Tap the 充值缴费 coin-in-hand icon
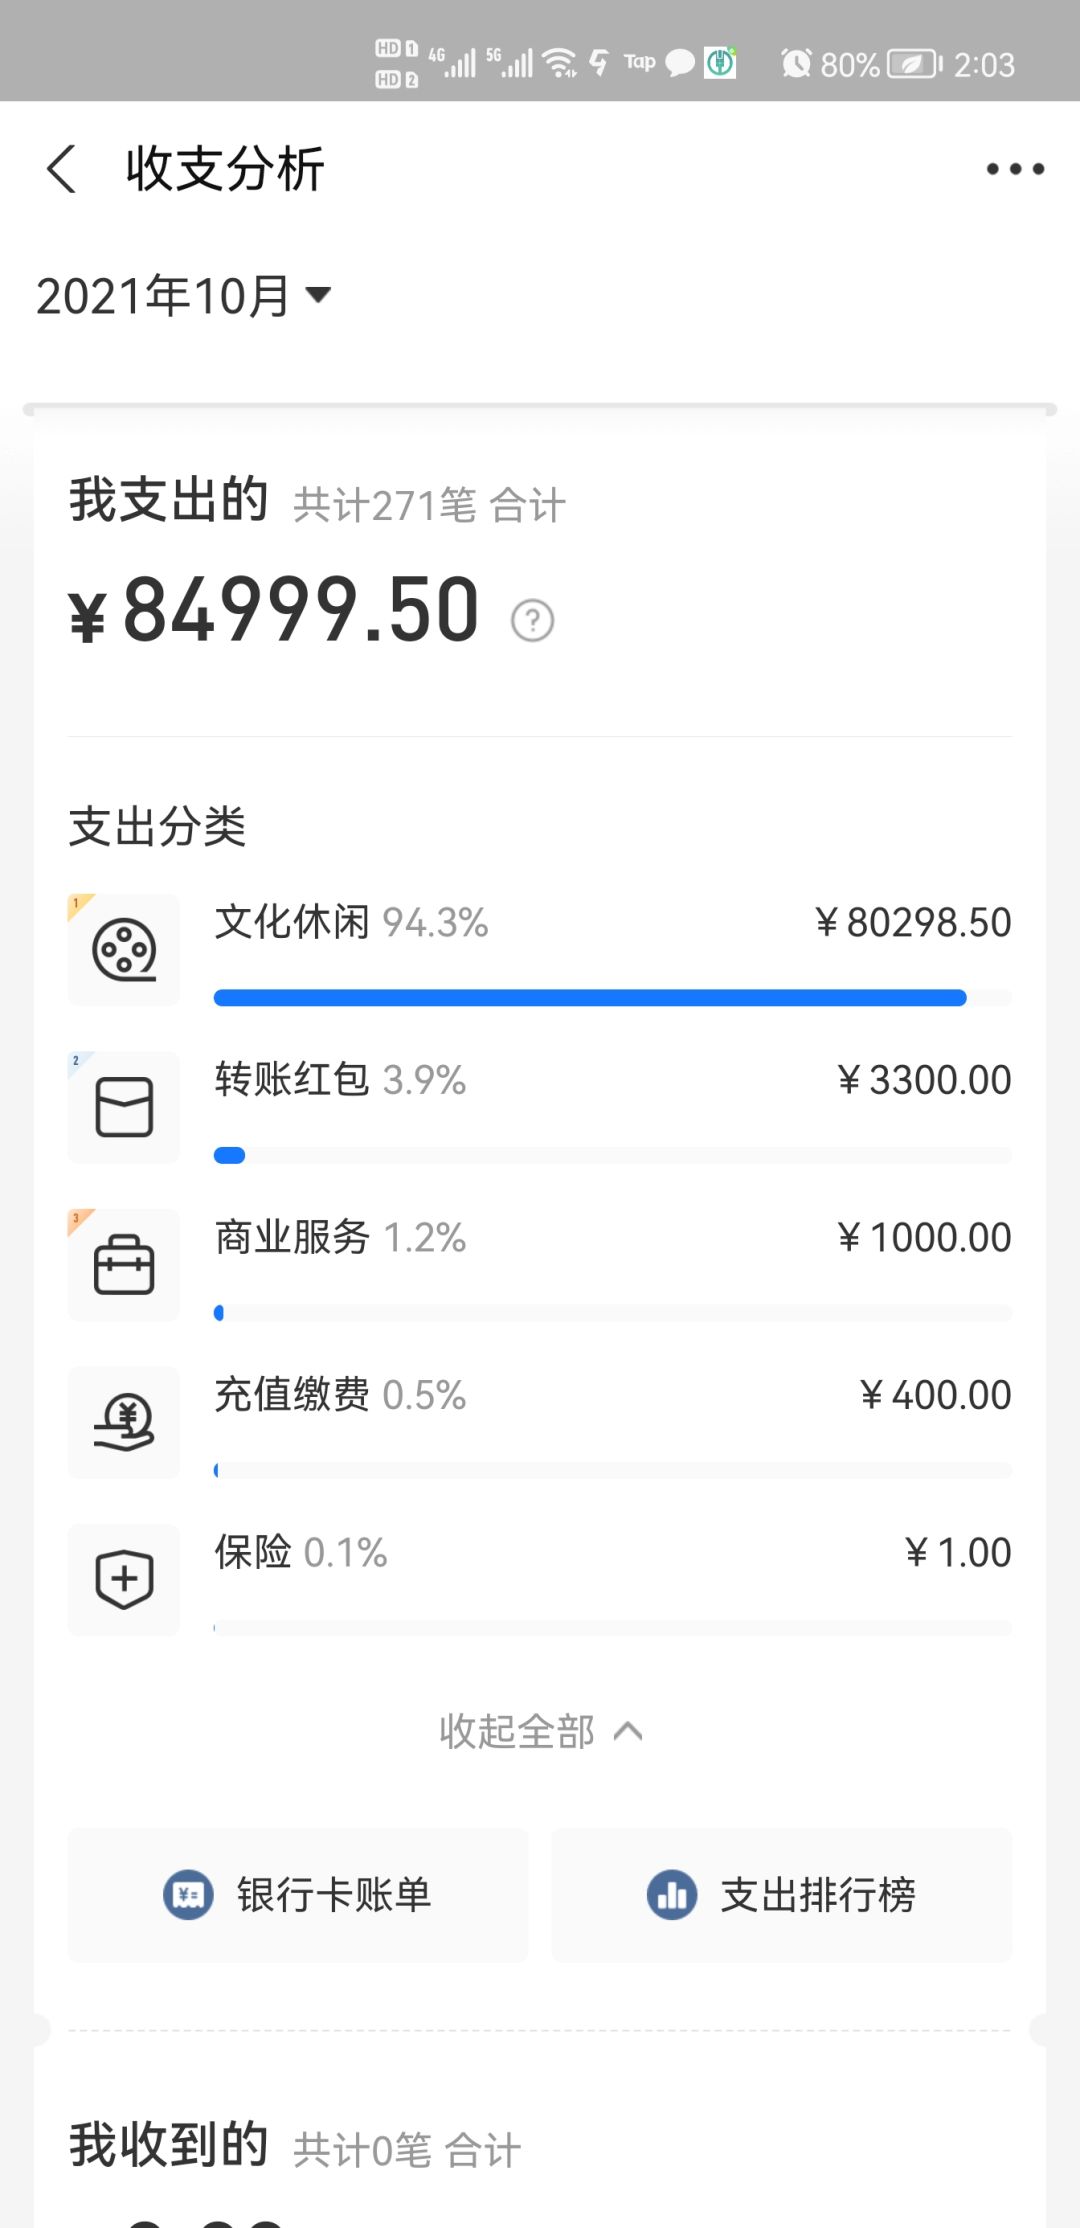The image size is (1080, 2228). pos(124,1422)
